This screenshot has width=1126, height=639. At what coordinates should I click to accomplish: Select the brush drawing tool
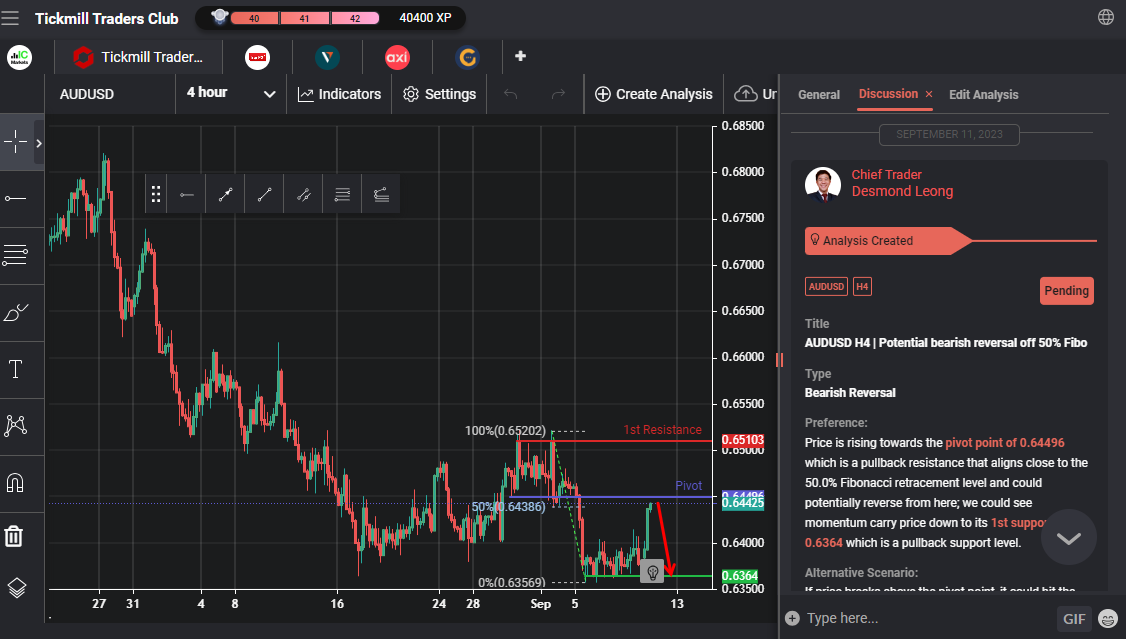click(16, 312)
